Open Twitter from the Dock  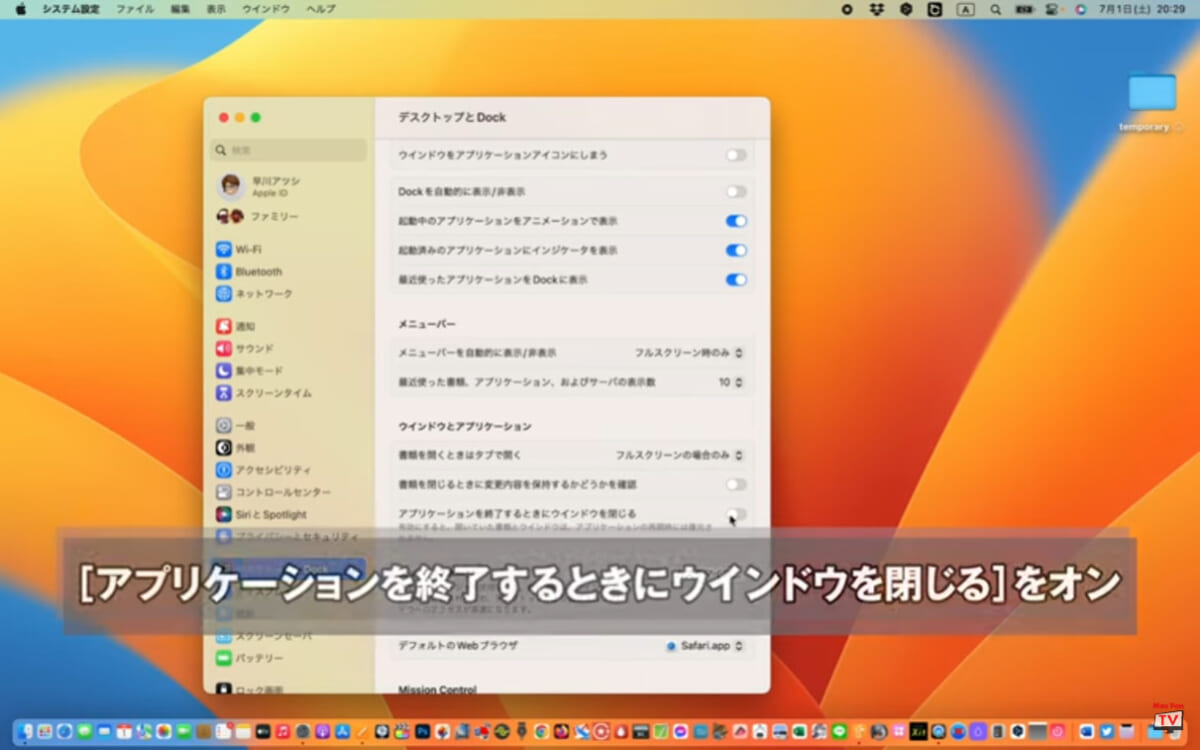(x=1107, y=731)
